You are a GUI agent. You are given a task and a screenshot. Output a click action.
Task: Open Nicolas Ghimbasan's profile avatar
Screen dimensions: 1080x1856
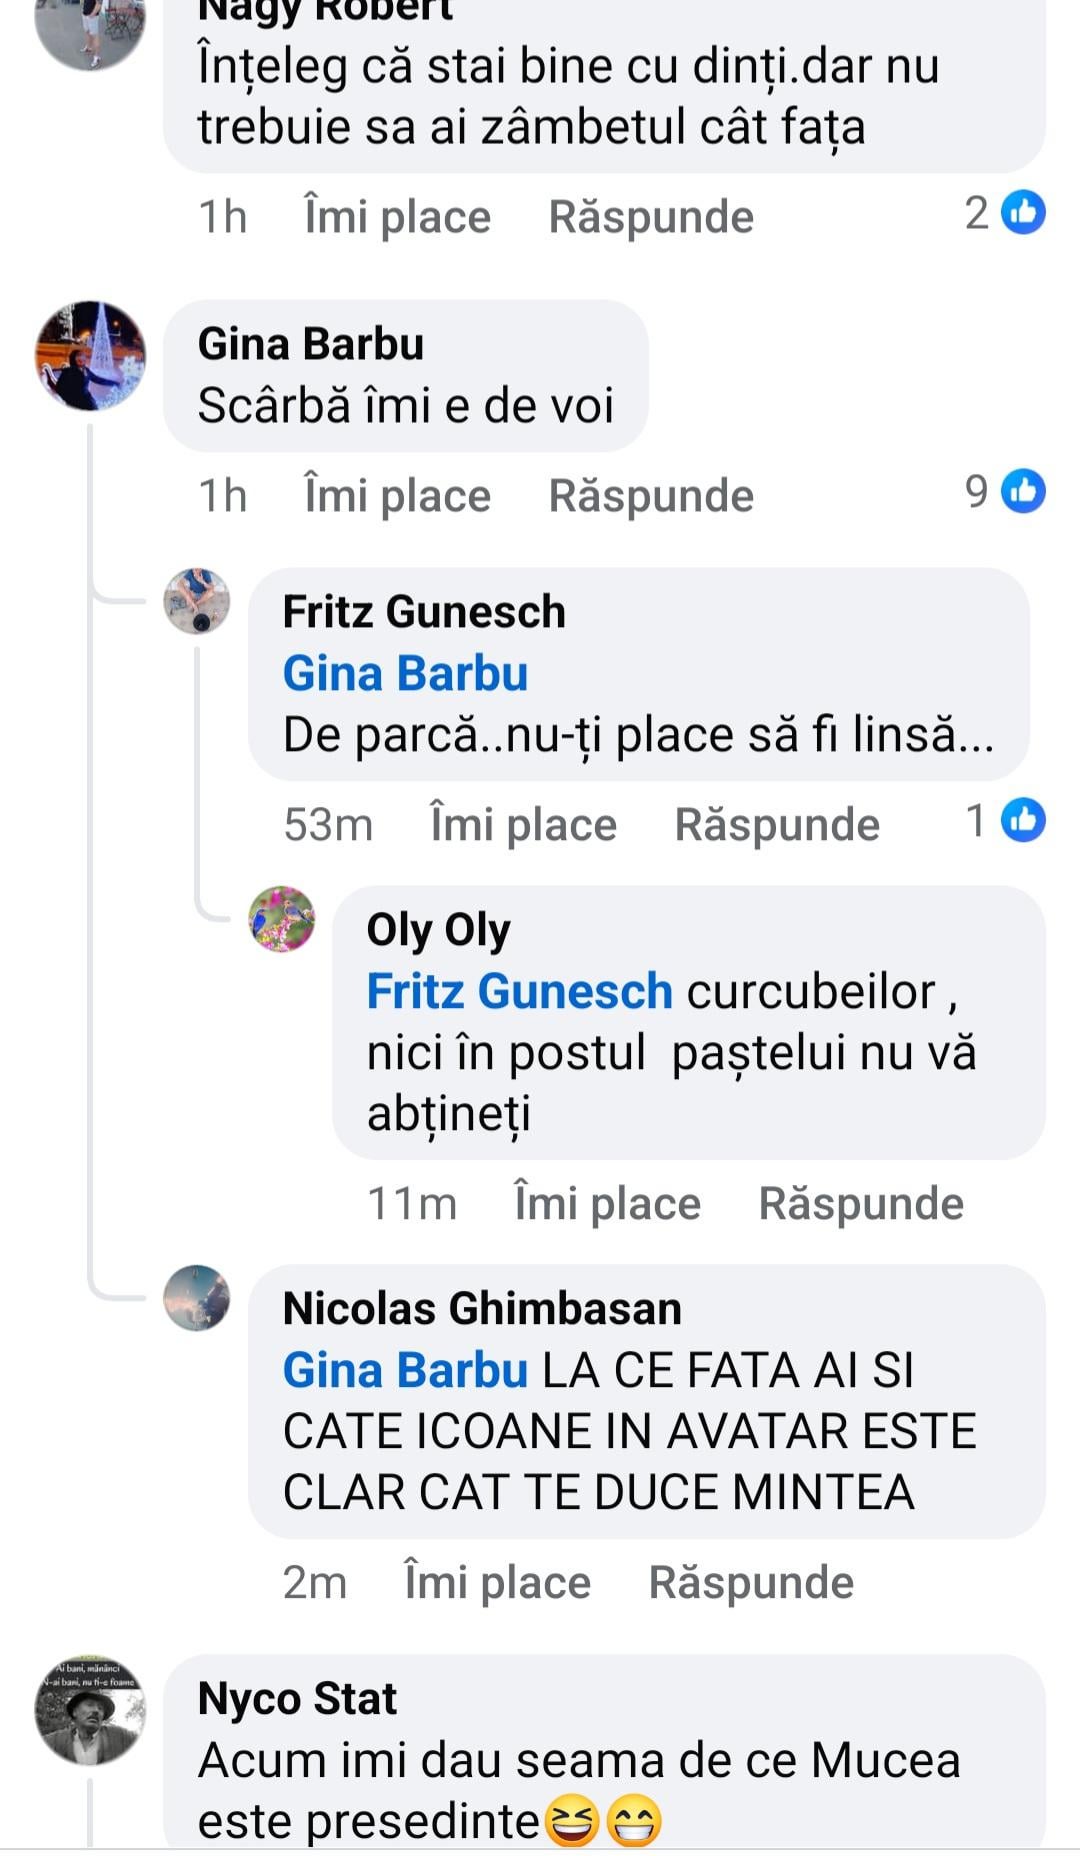[197, 1298]
